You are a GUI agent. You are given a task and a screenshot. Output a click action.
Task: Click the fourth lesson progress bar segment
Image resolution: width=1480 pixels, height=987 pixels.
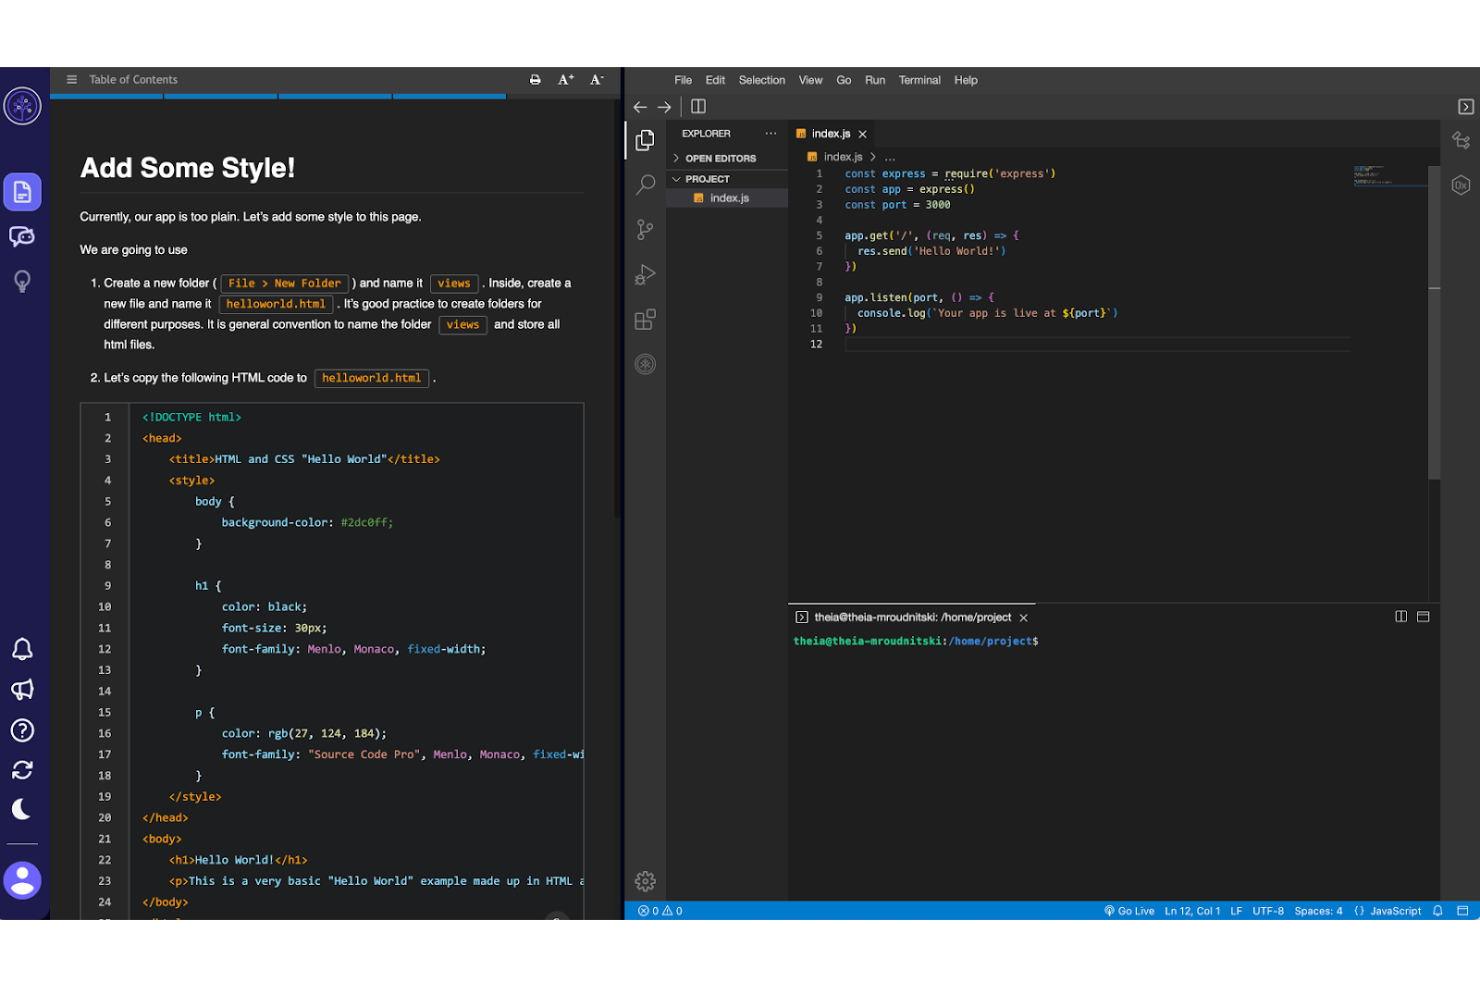coord(449,96)
